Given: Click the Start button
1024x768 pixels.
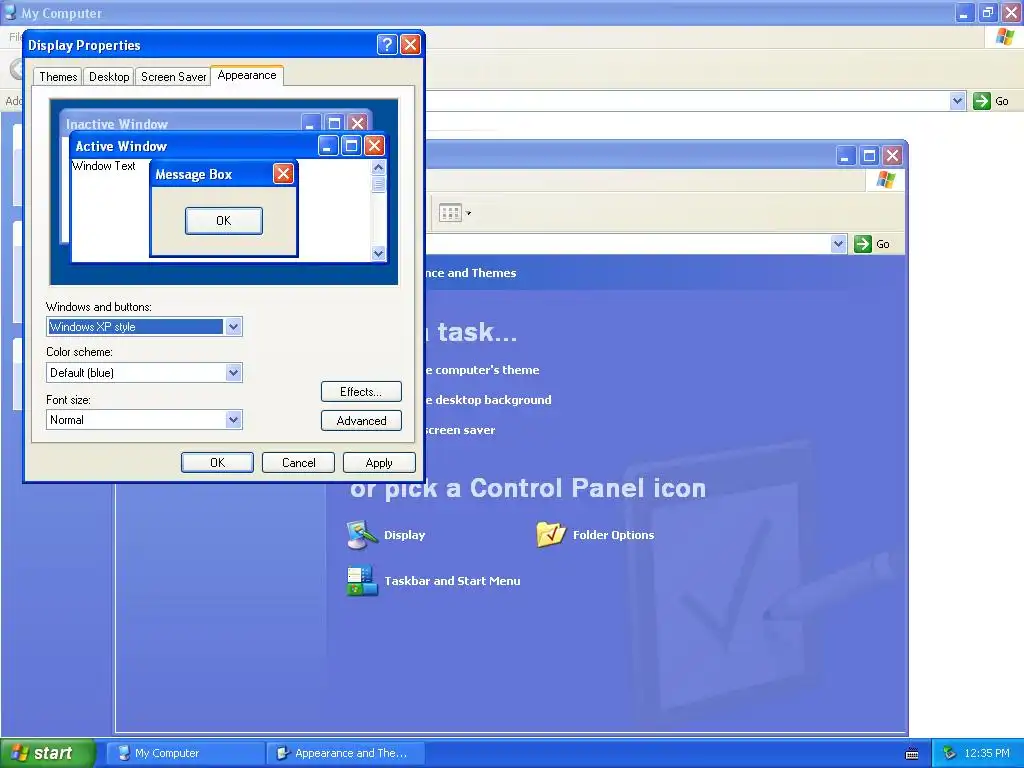Looking at the screenshot, I should click(x=48, y=753).
